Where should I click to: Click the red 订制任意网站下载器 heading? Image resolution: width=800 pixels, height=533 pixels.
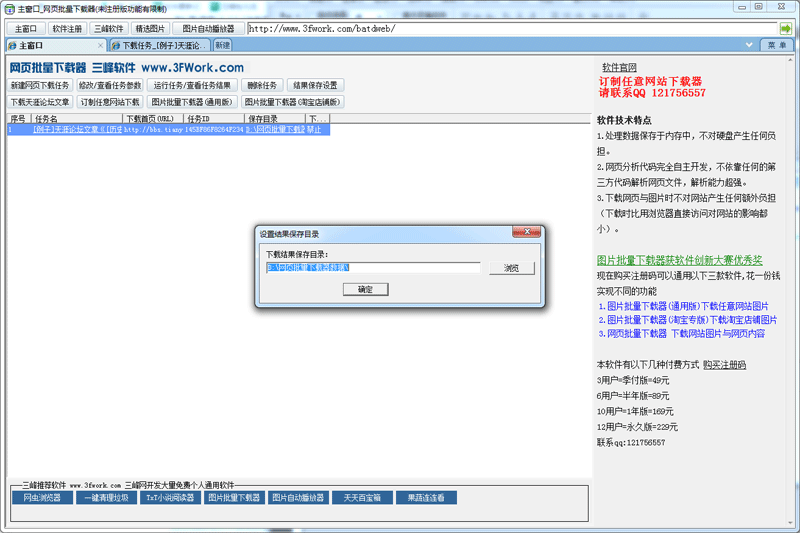[651, 81]
